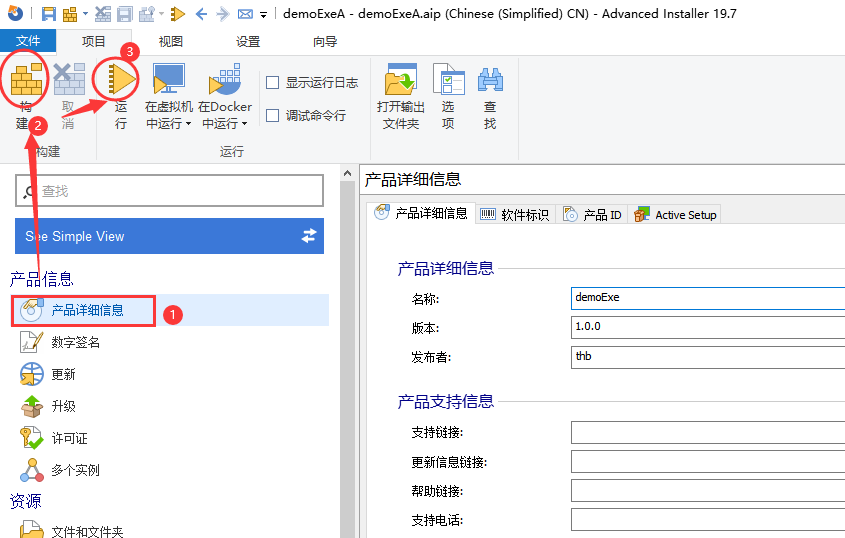This screenshot has width=845, height=538.
Task: Select 升级 in left tree
Action: tap(63, 406)
